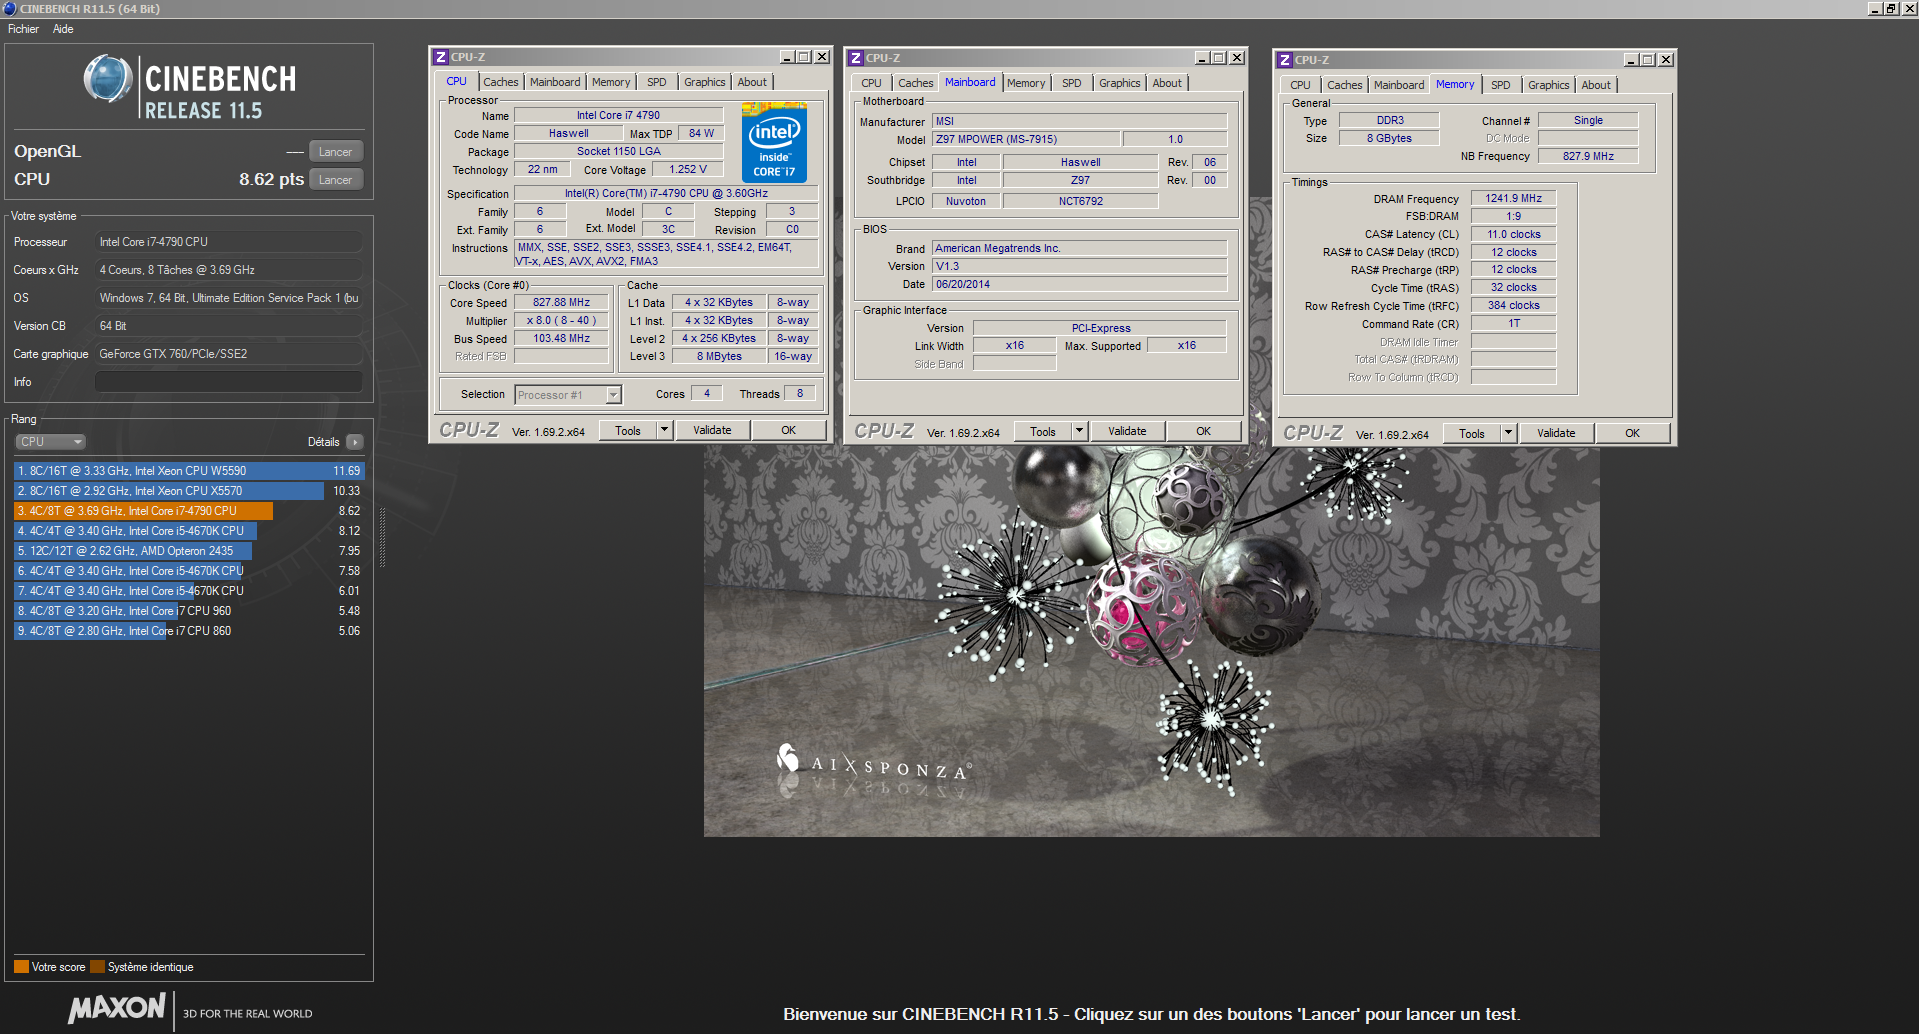
Task: Select ranking row 'Intel Core i7 CPU 960'
Action: pos(189,611)
